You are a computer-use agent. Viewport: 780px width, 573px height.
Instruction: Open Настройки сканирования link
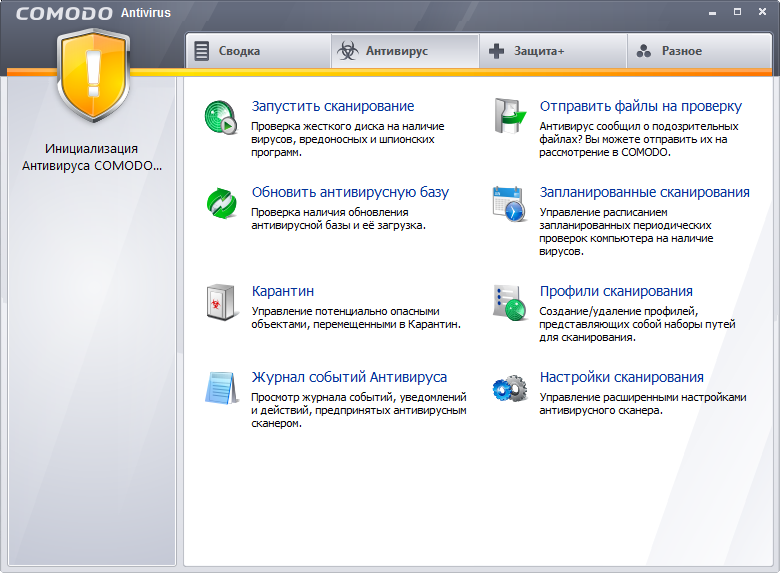(622, 377)
